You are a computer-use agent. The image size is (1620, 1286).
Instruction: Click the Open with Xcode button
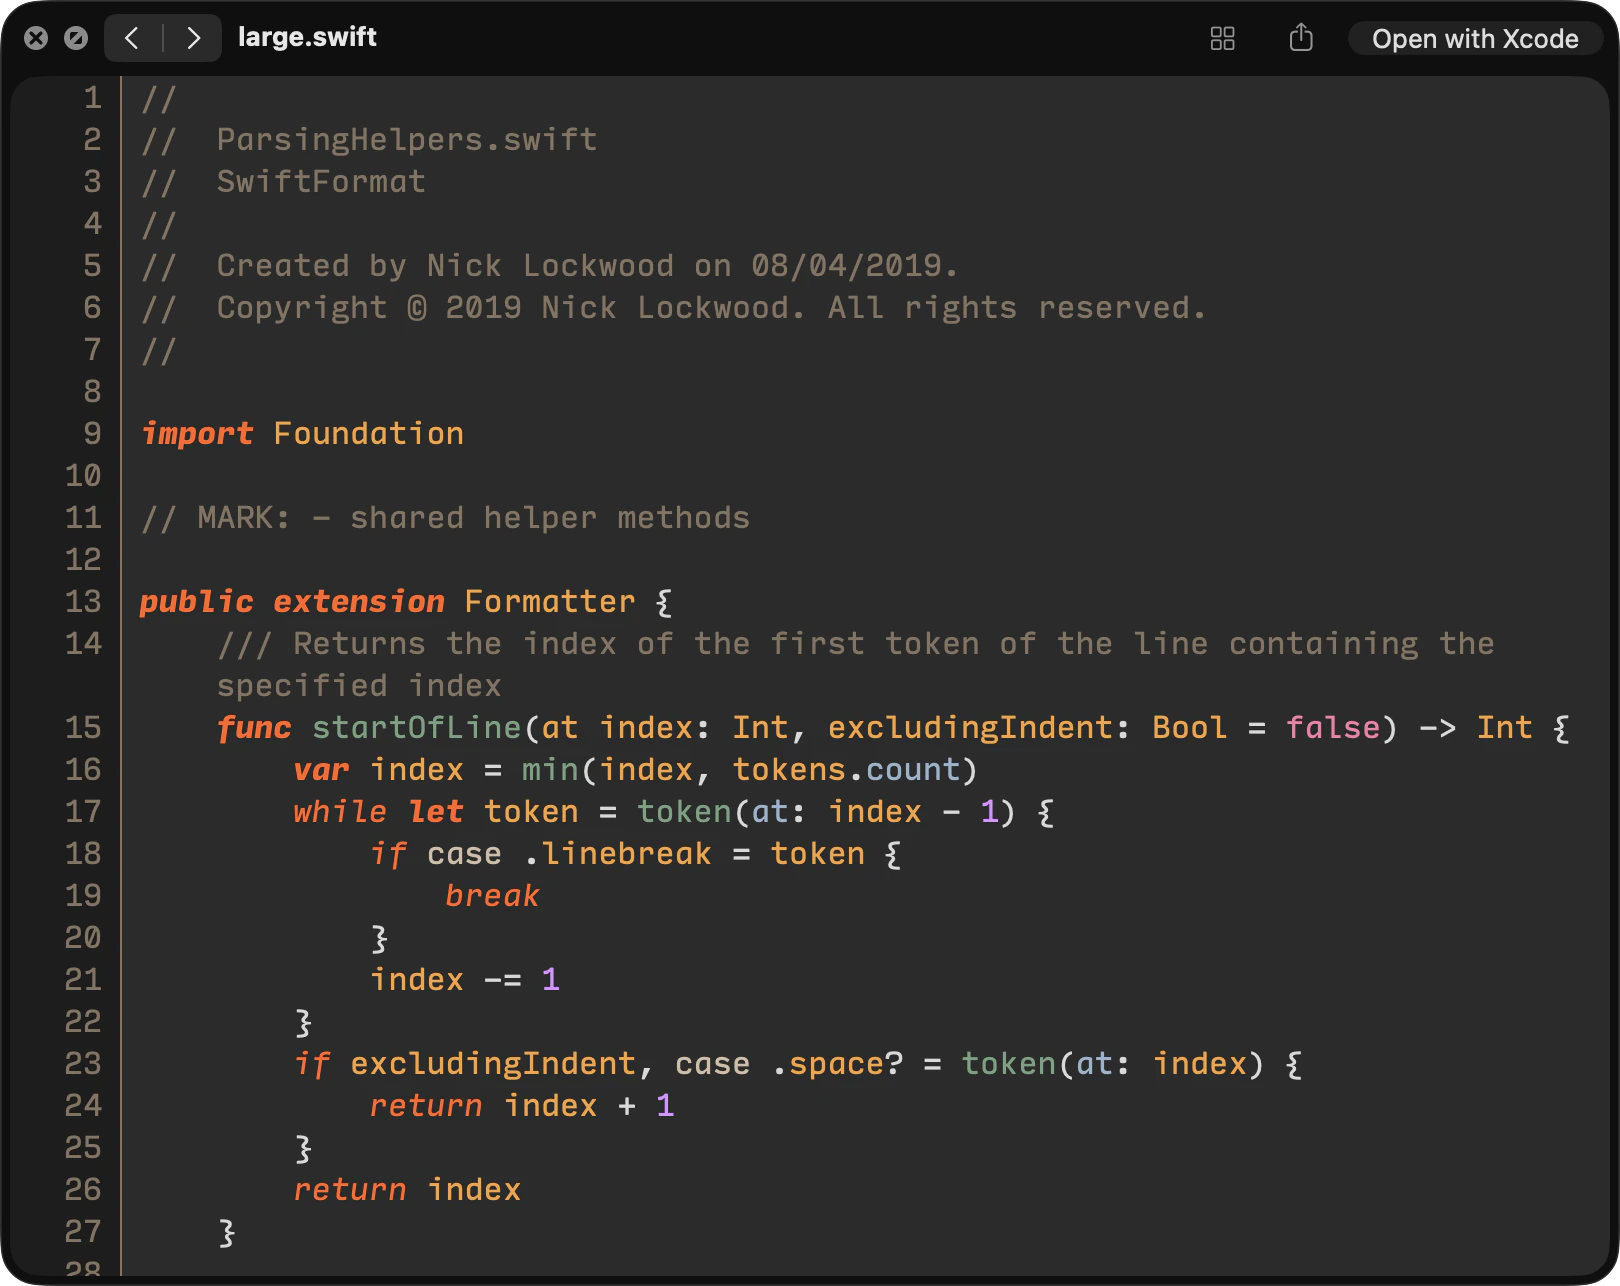coord(1475,38)
